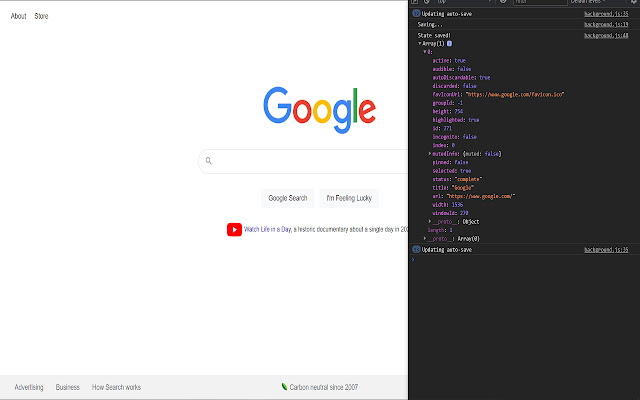Click the State saved! console message

pos(434,36)
